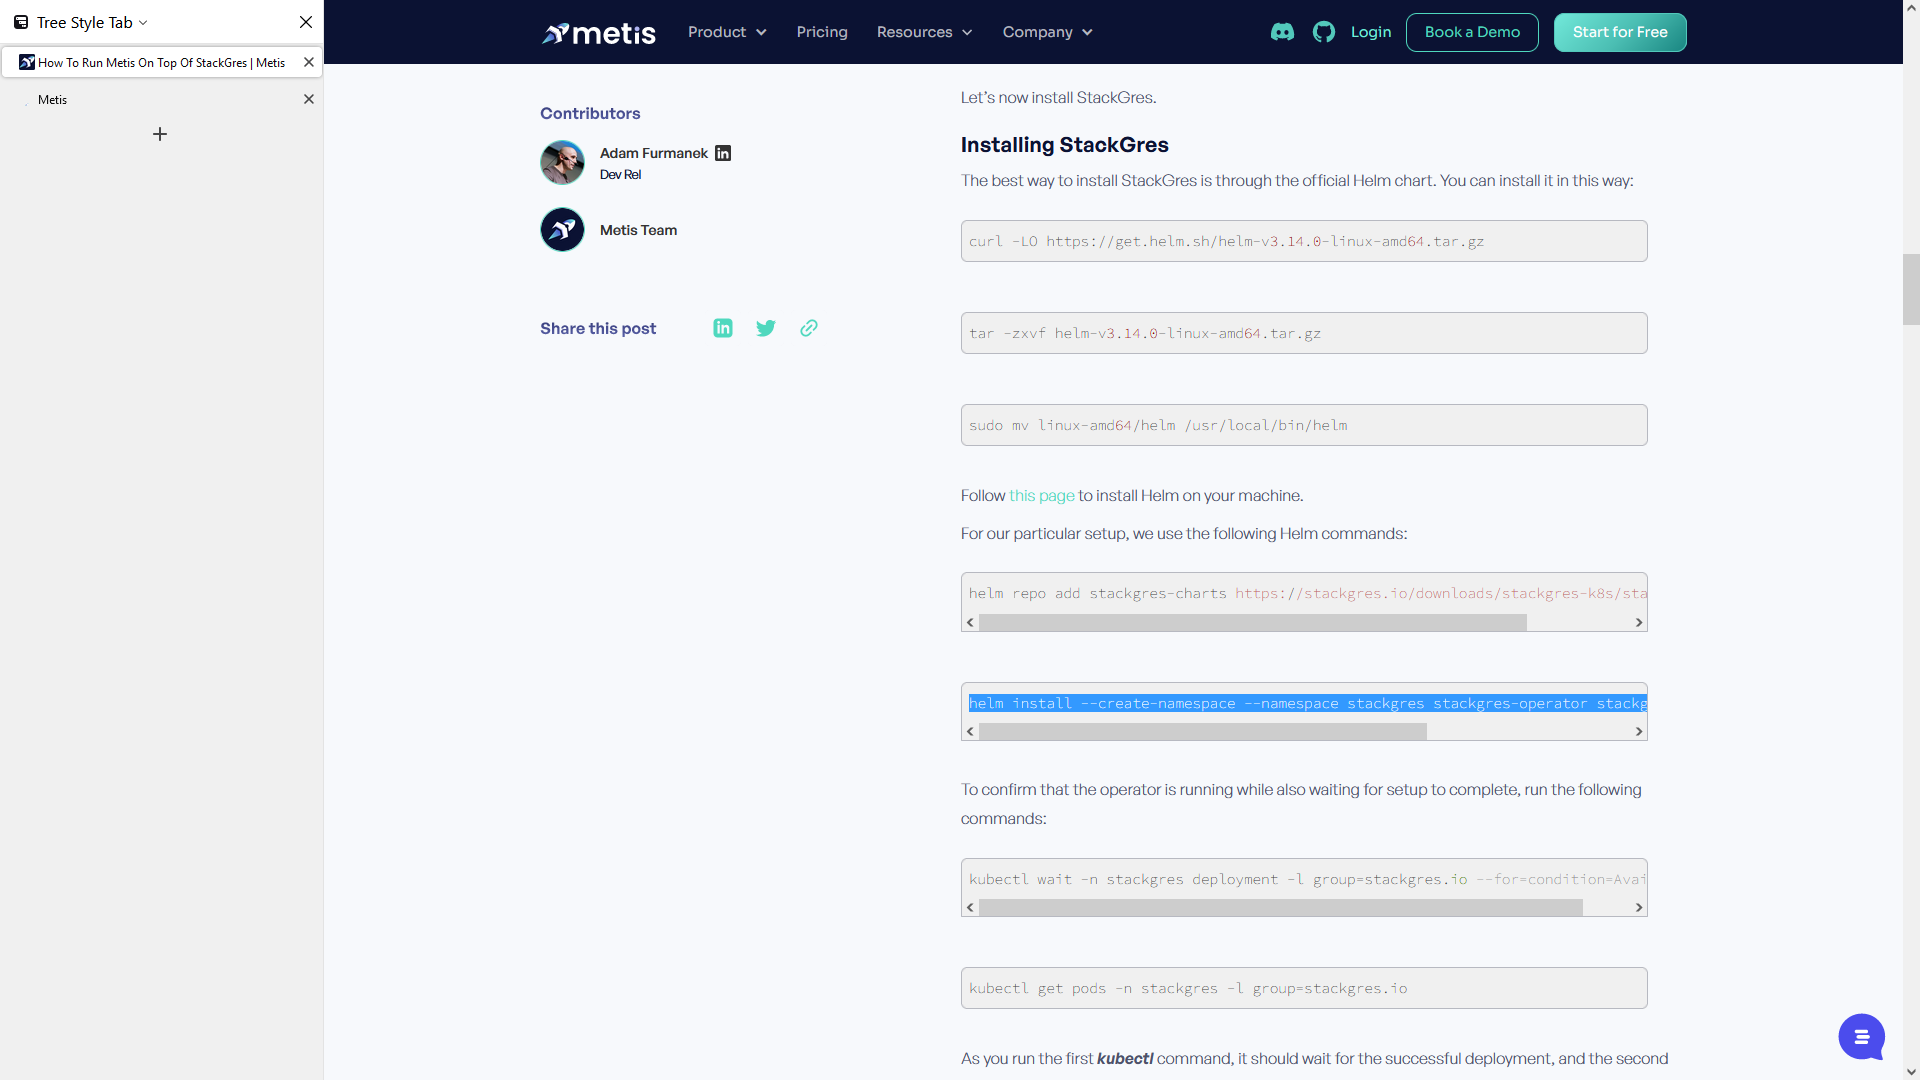Expand the Product dropdown menu
Screen dimensions: 1920x1080
coord(727,32)
